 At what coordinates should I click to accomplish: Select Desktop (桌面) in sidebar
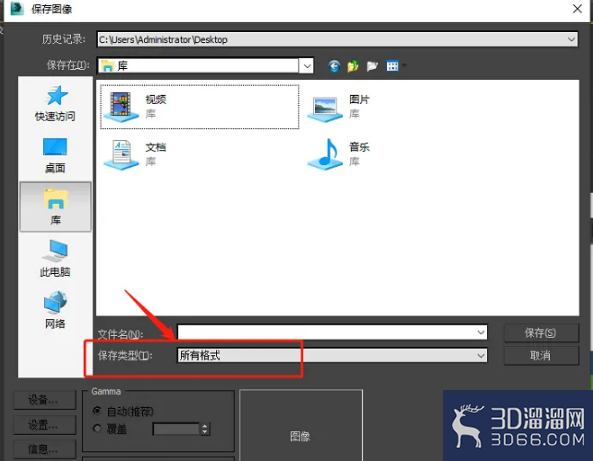55,155
